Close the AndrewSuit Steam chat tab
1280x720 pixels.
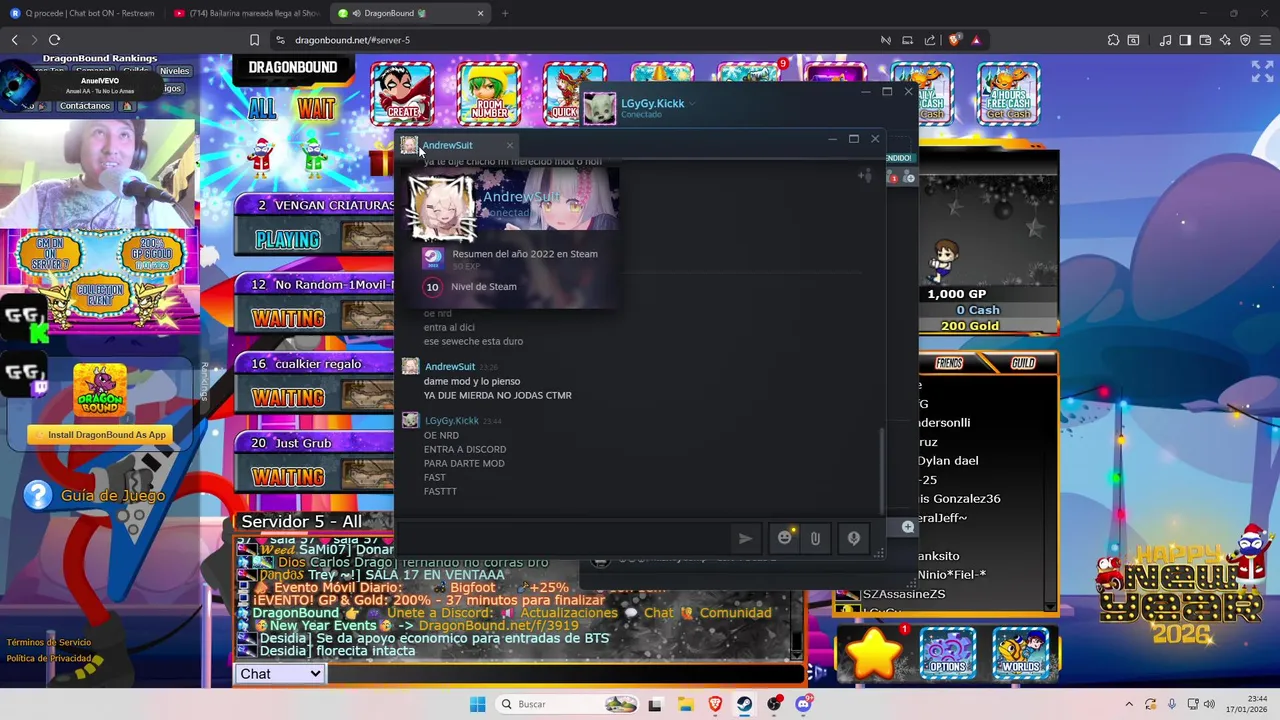pos(509,146)
